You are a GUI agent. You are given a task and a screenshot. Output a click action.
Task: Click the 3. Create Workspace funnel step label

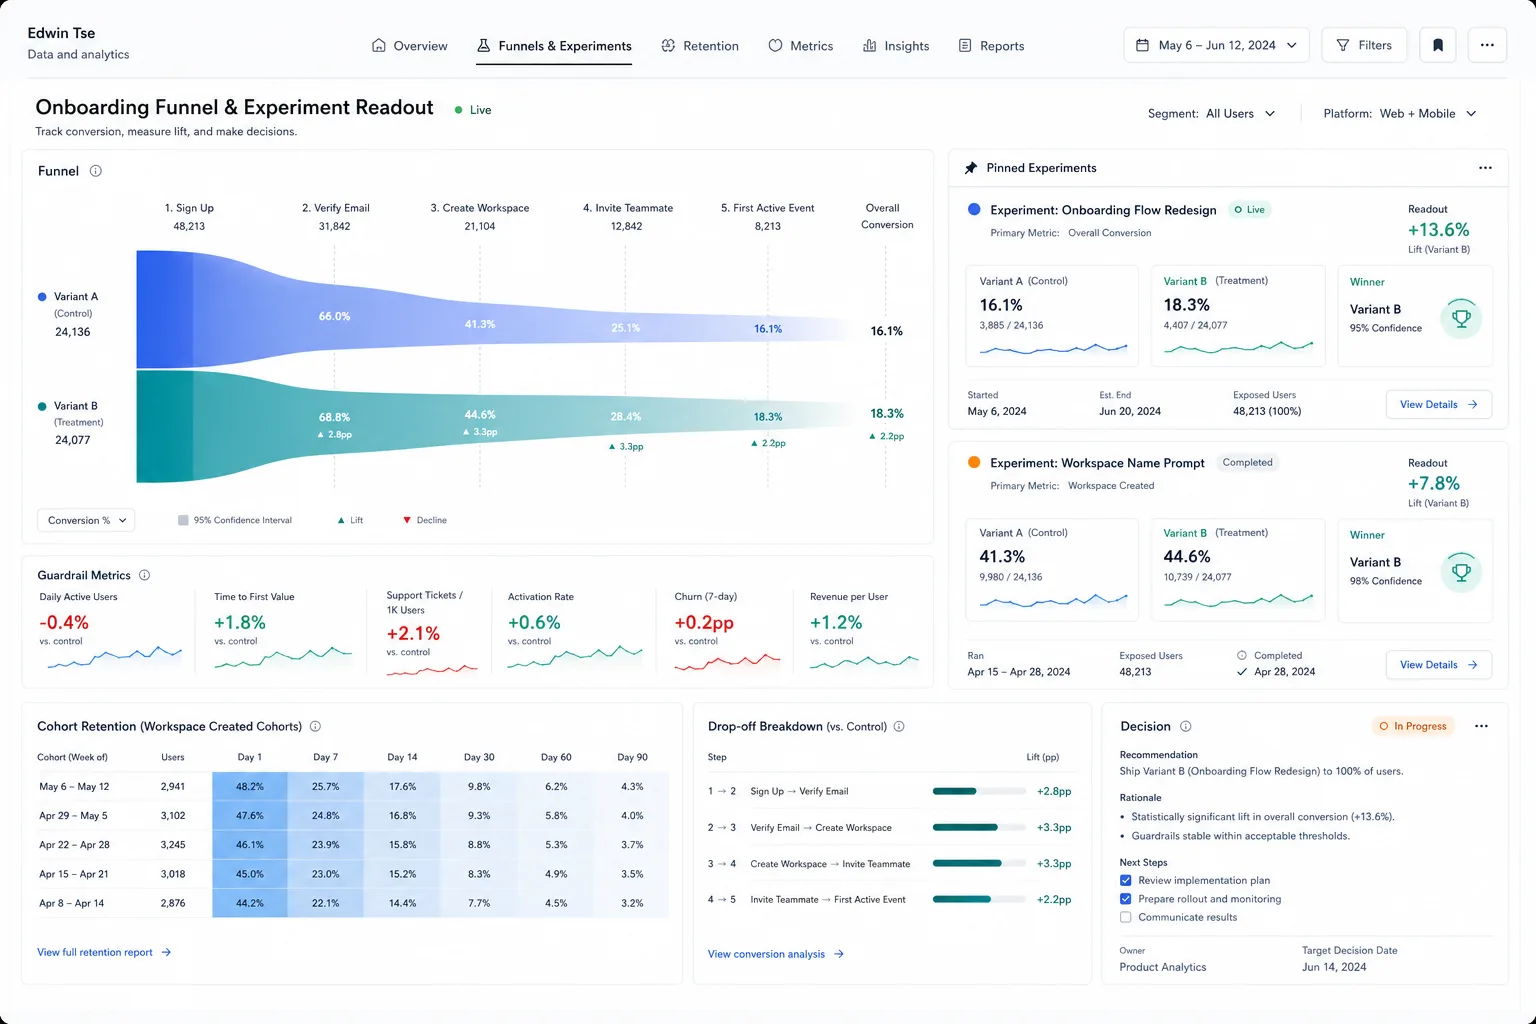click(480, 208)
